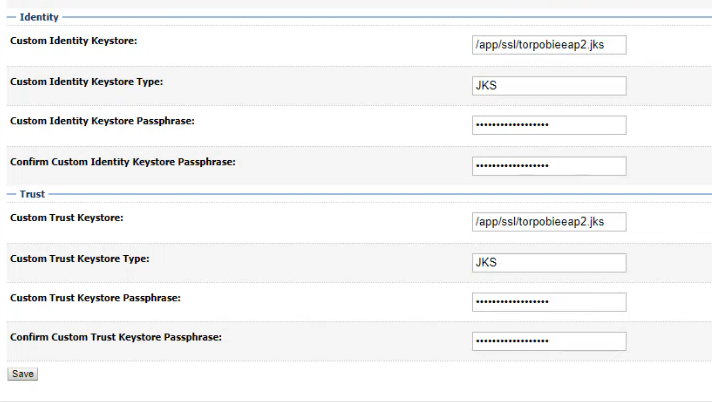
Task: Click the "Custom Trust Keystore Passphrase:" label
Action: (95, 297)
